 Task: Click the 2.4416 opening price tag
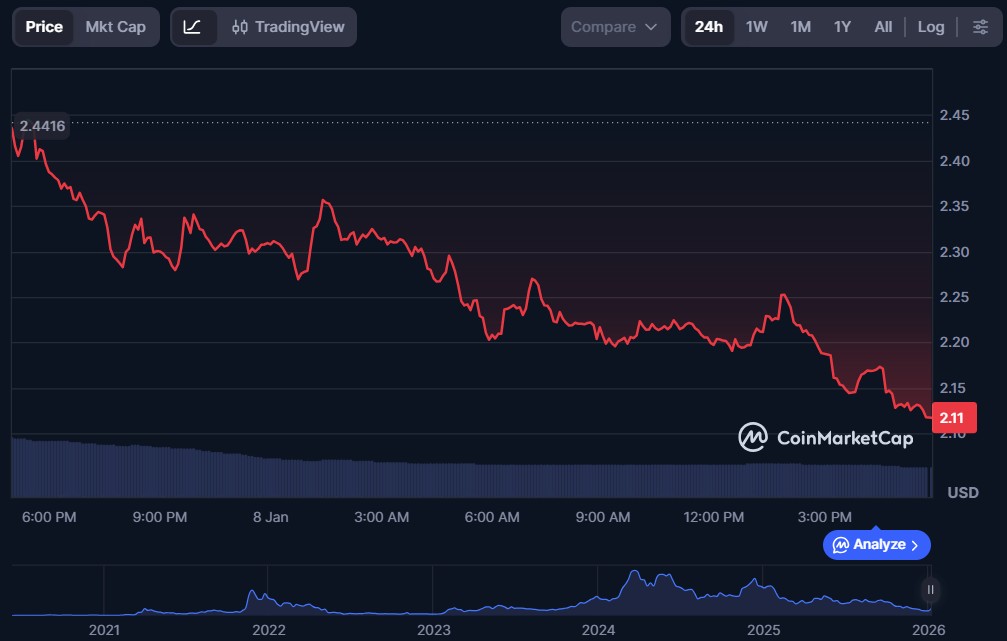pos(42,125)
